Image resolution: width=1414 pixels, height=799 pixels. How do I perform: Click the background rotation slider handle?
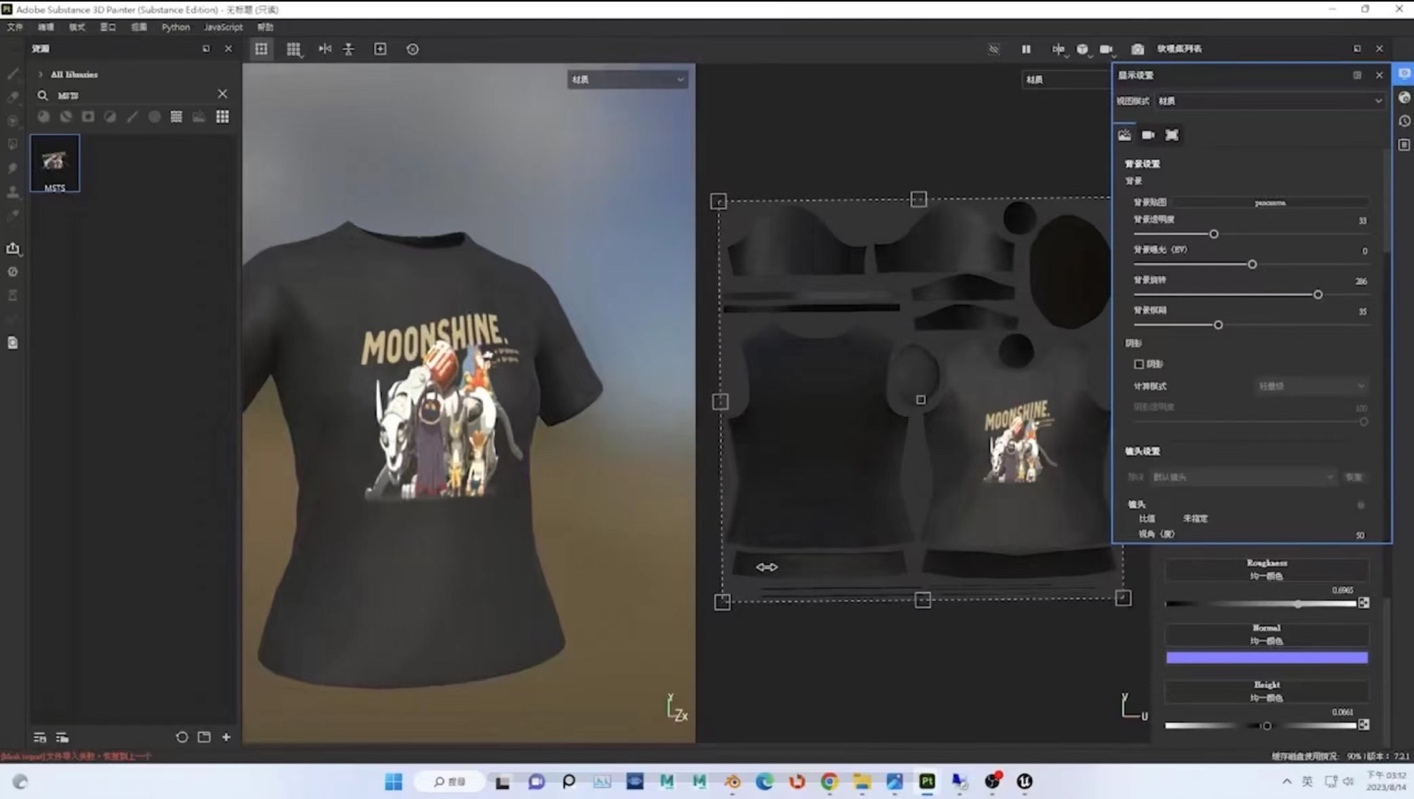1317,294
